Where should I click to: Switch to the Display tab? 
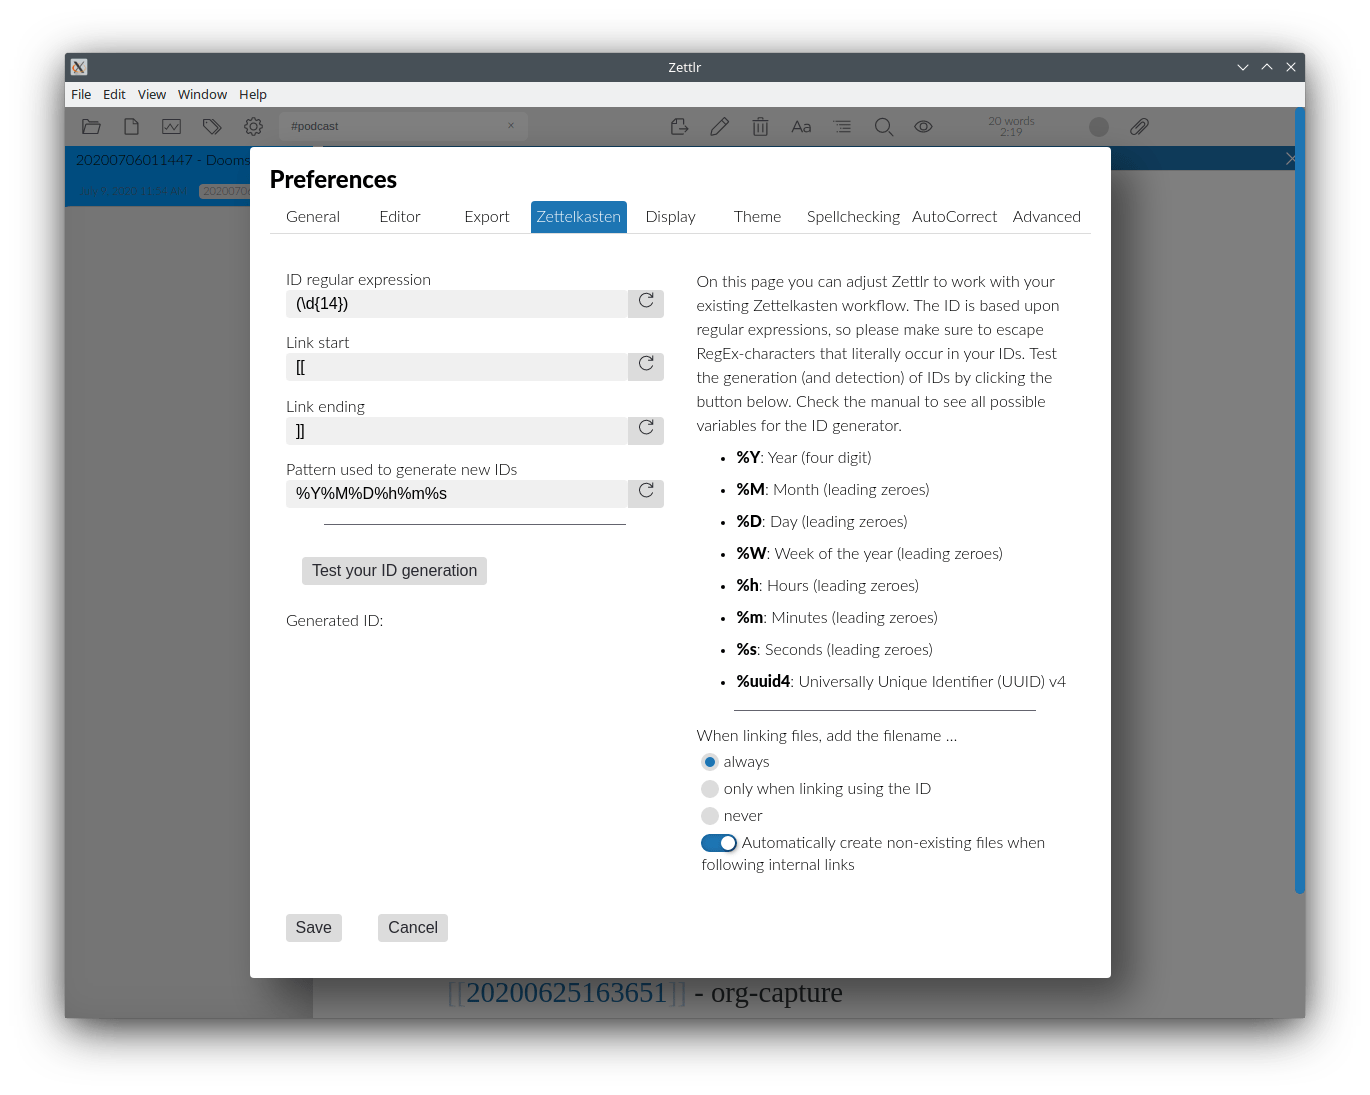click(671, 217)
